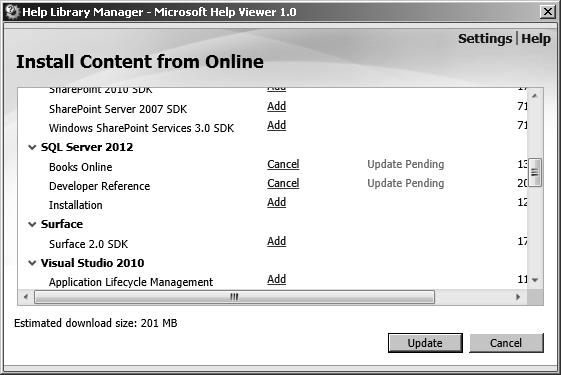Click the horizontal scrollbar left arrow
This screenshot has height=375, width=561.
[x=26, y=297]
